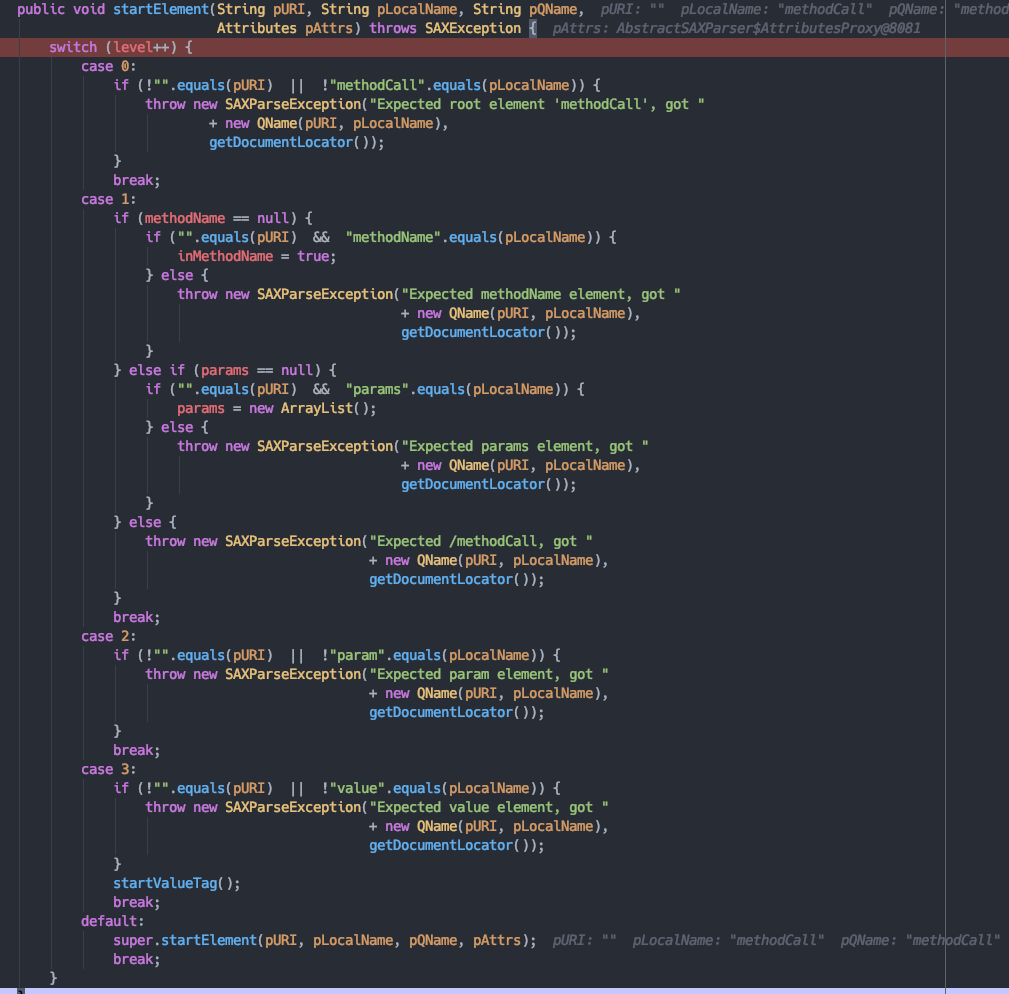Click the startValueTag() call
1009x994 pixels.
click(x=176, y=883)
